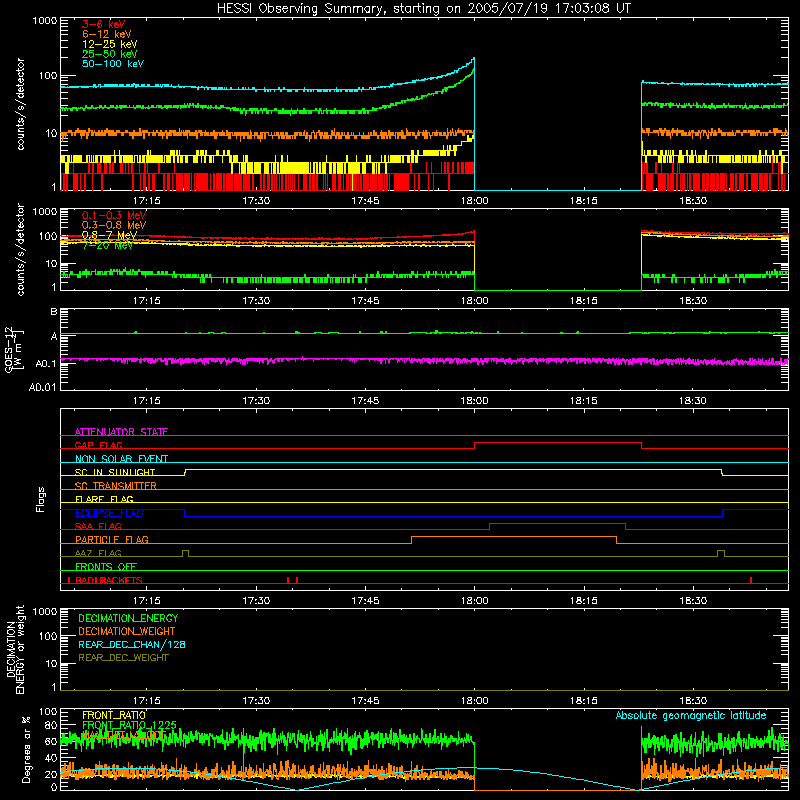Select the green 25-50 keV legend label
This screenshot has height=800, width=800.
pyautogui.click(x=110, y=54)
